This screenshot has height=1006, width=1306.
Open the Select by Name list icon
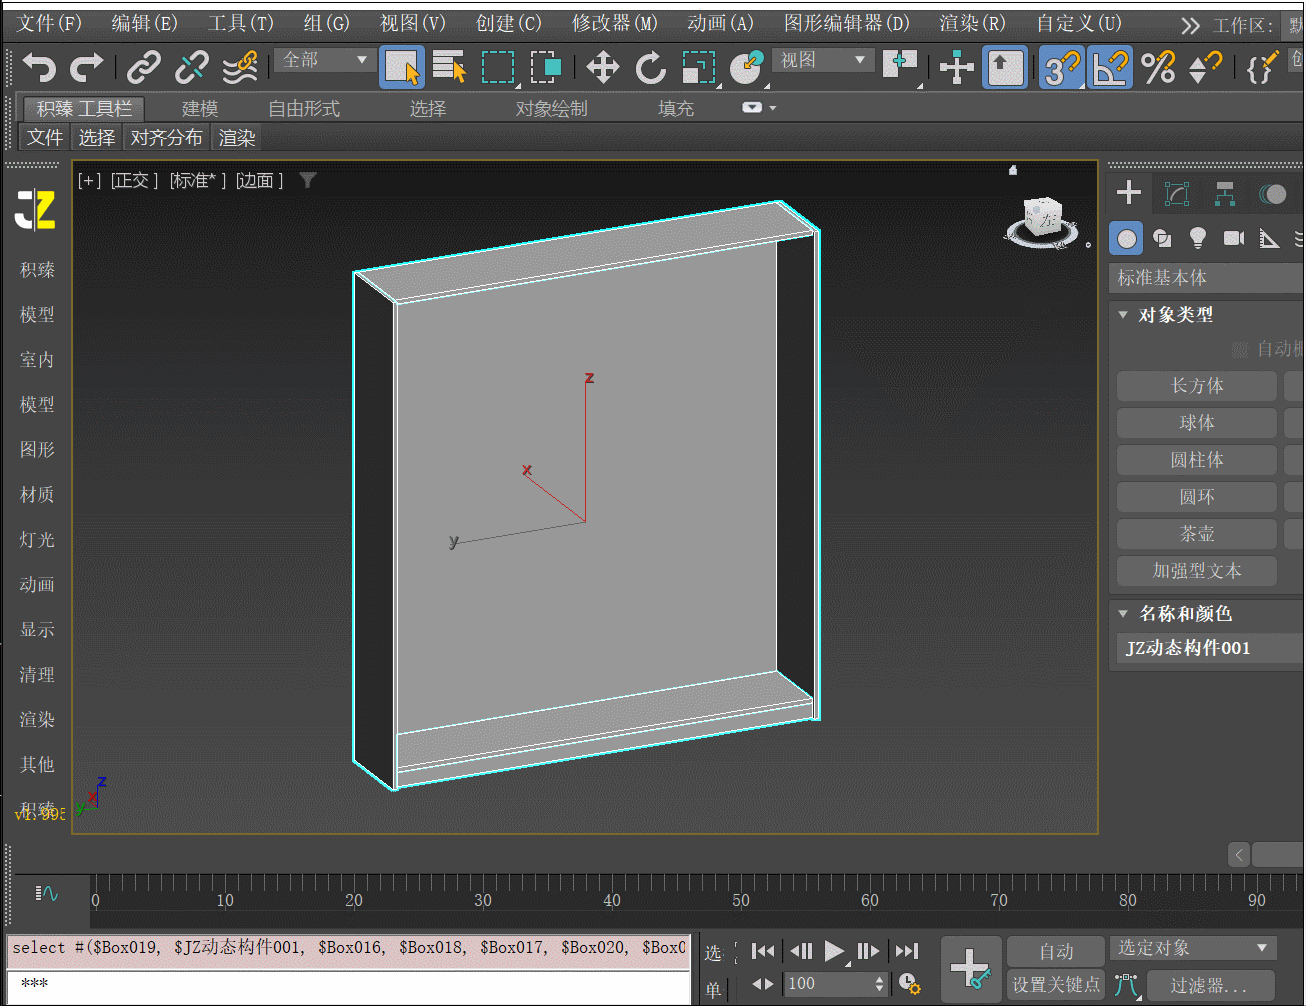click(450, 67)
